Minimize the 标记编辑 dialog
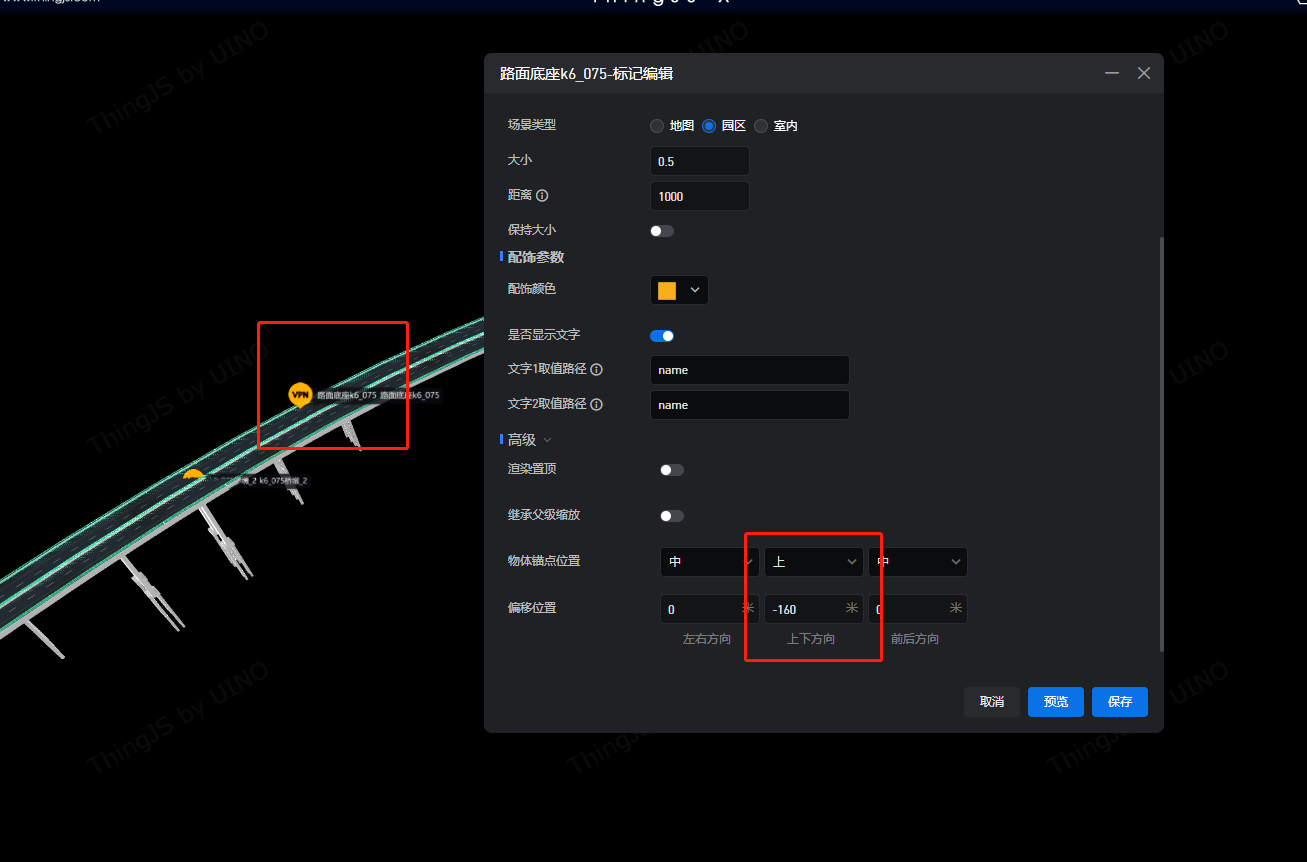This screenshot has width=1307, height=862. click(x=1112, y=74)
